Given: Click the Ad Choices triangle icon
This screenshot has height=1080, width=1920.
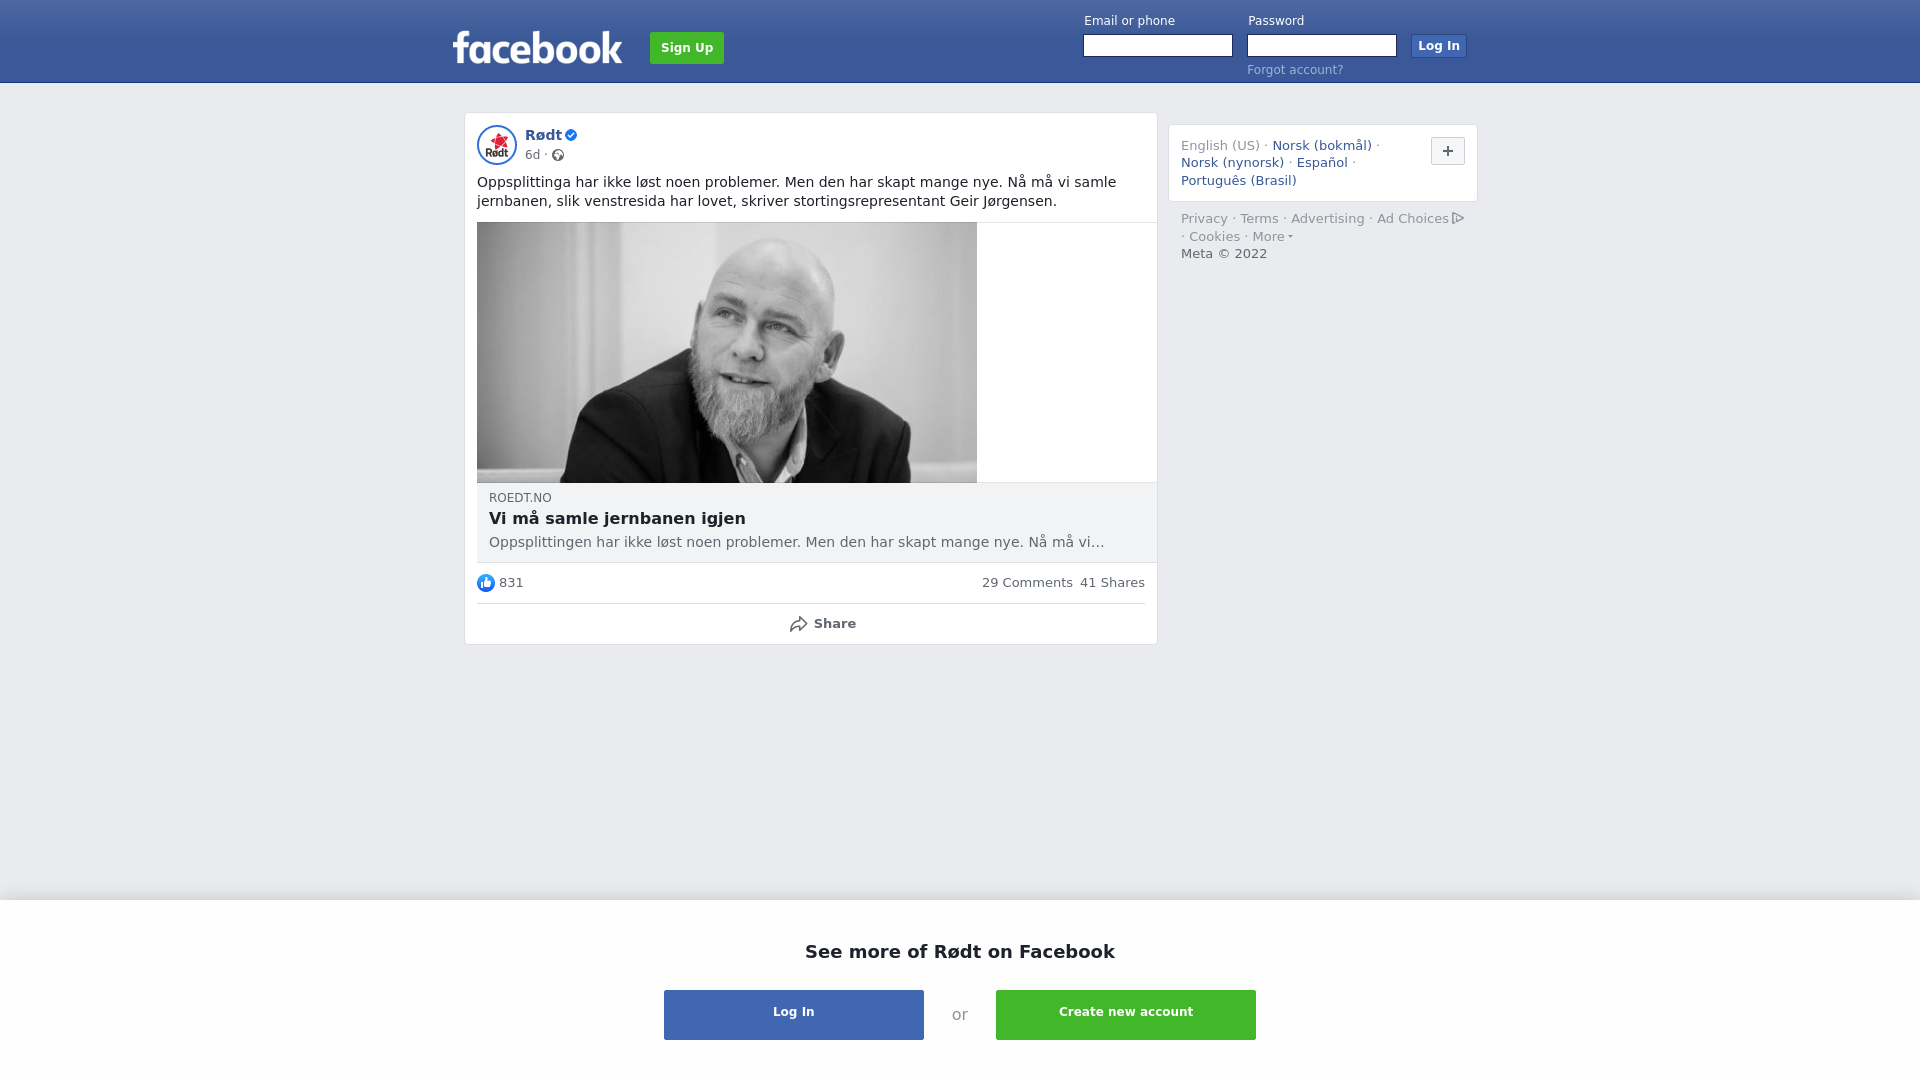Looking at the screenshot, I should (1458, 218).
